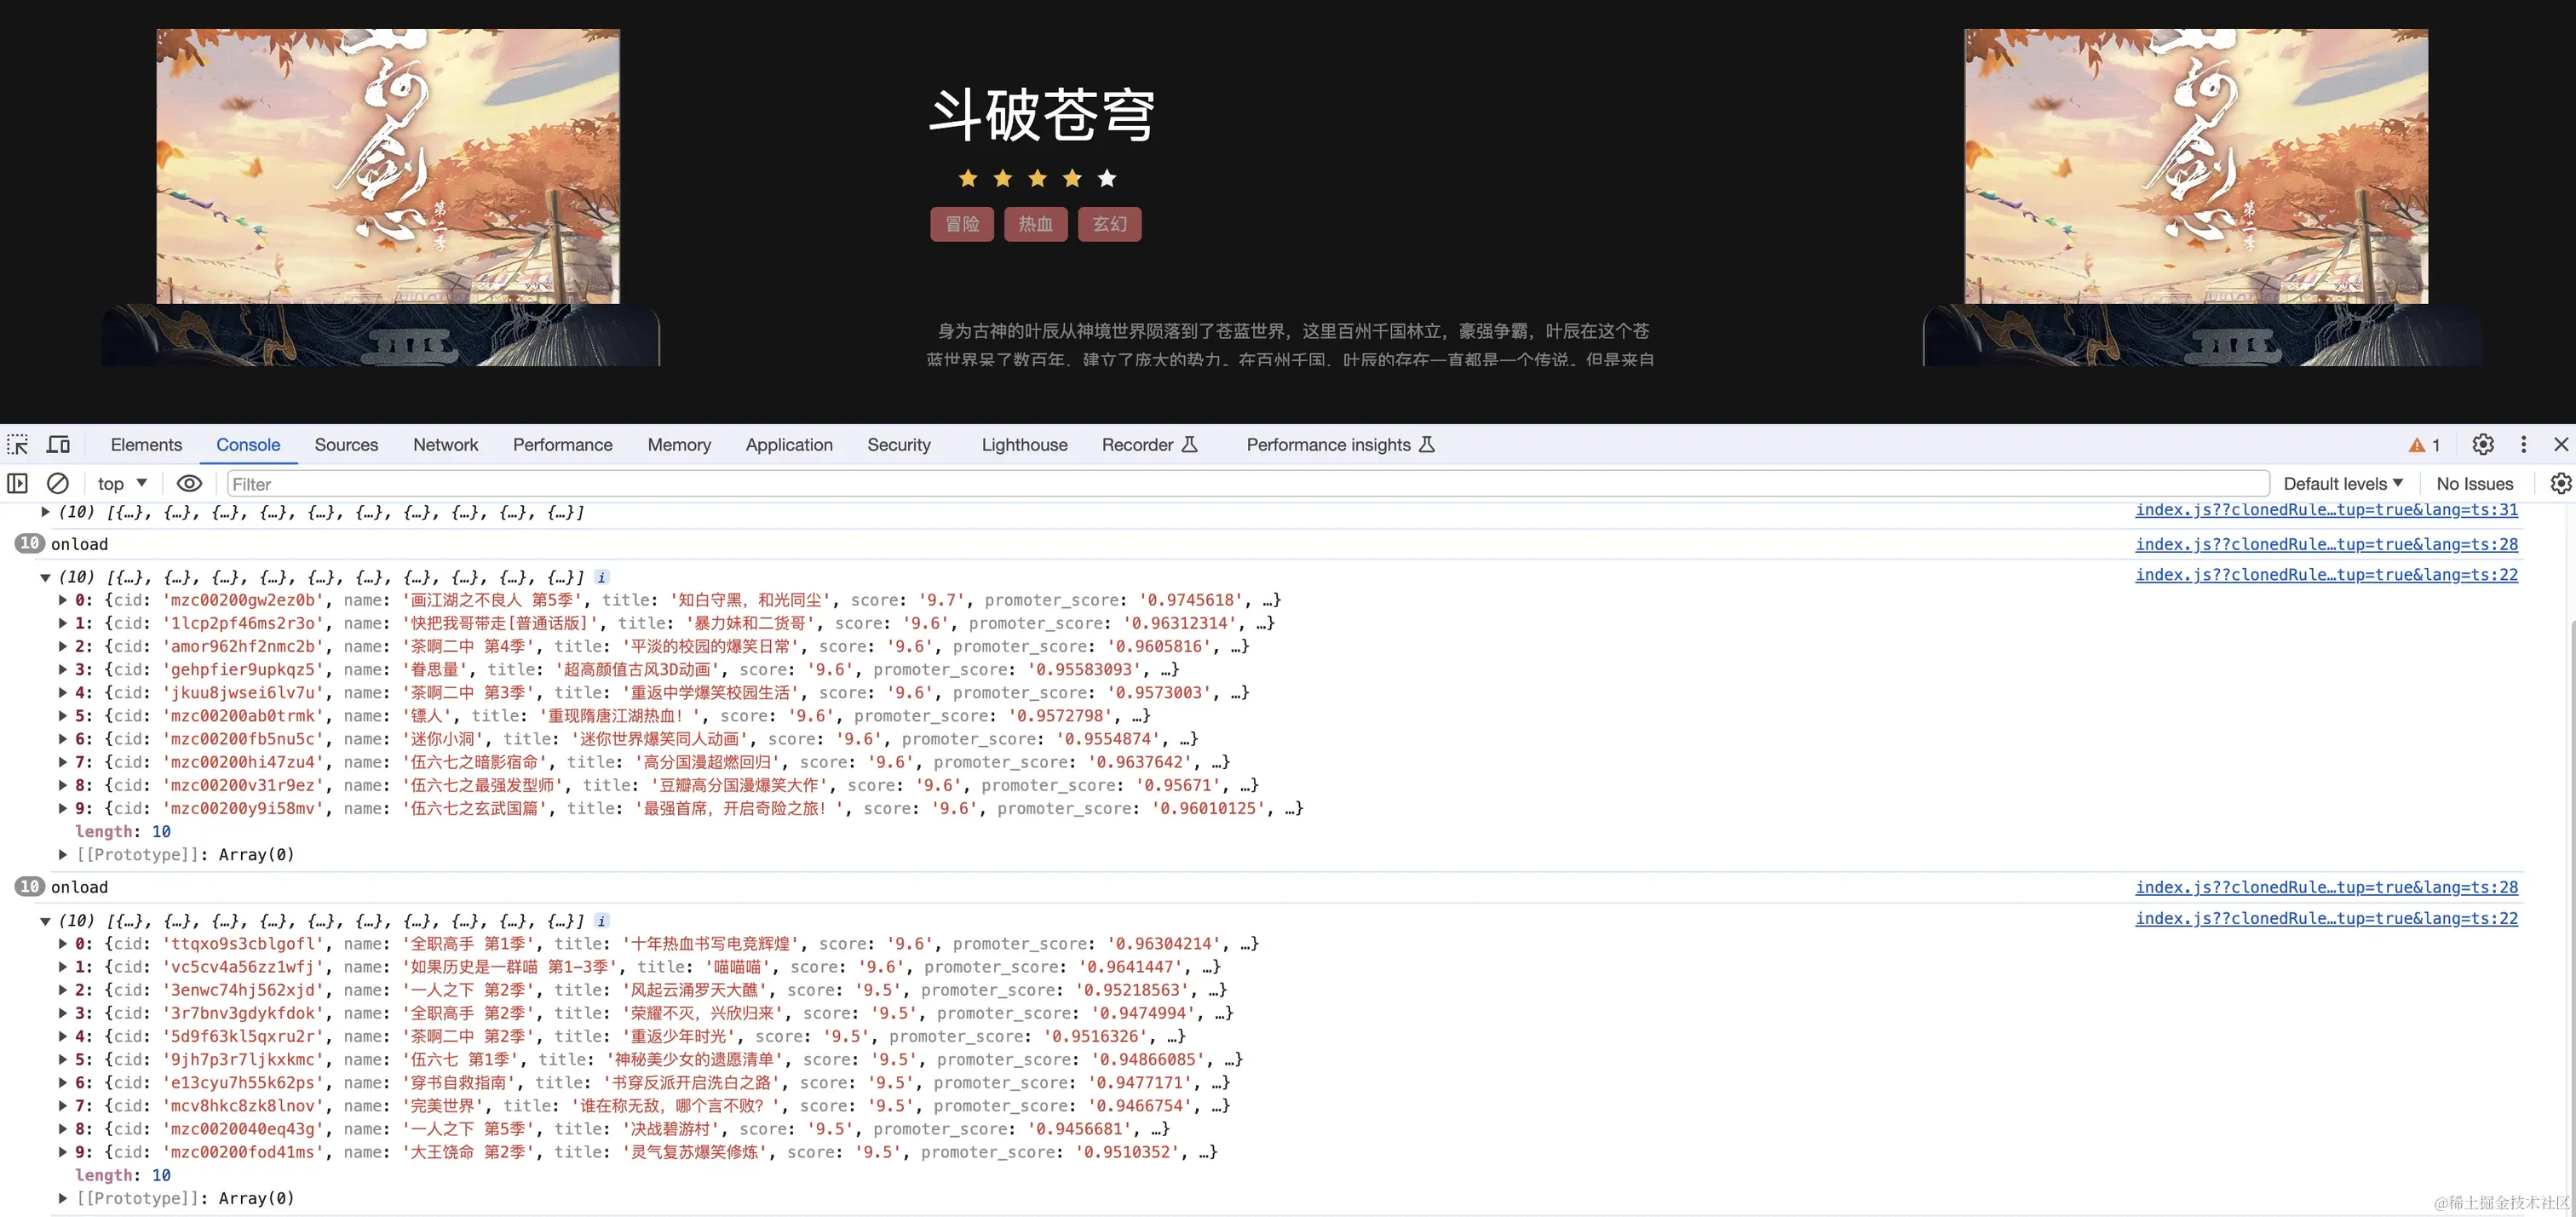The image size is (2576, 1217).
Task: Collapse the first expanded (10) array
Action: (45, 578)
